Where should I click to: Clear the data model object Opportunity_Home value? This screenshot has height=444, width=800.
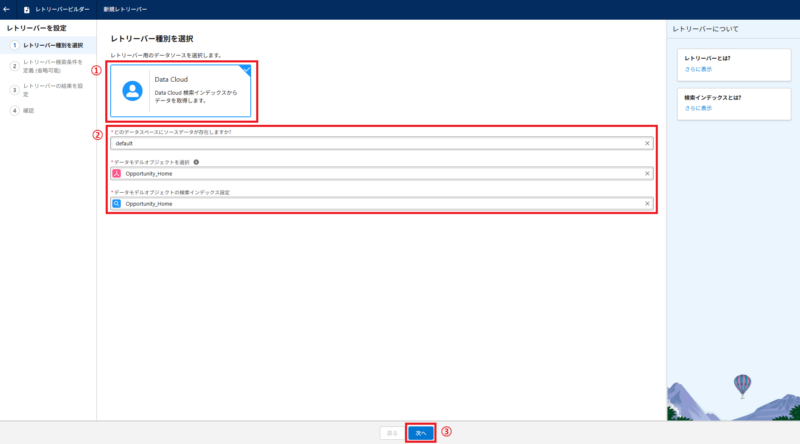tap(647, 174)
